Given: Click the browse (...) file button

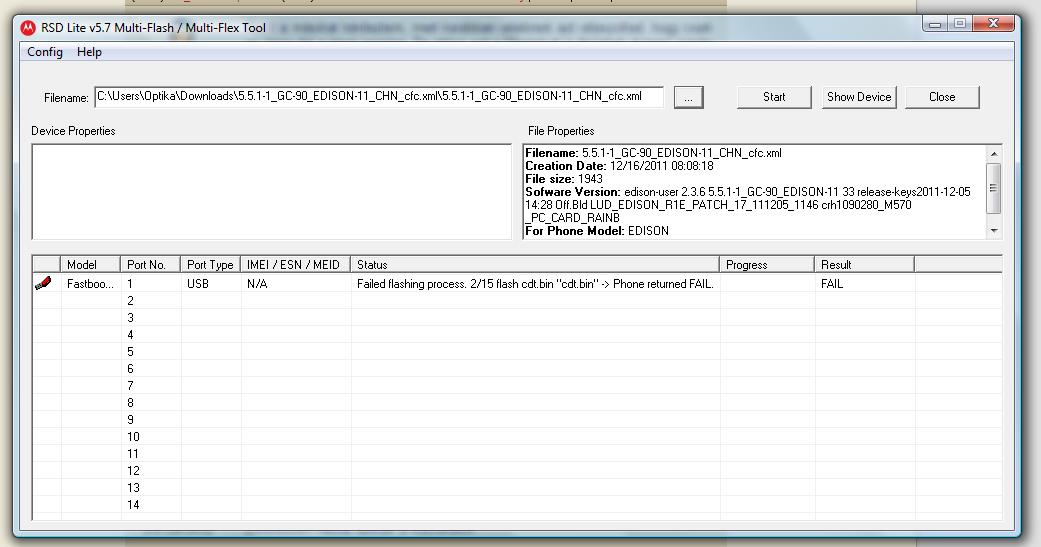Looking at the screenshot, I should (688, 98).
